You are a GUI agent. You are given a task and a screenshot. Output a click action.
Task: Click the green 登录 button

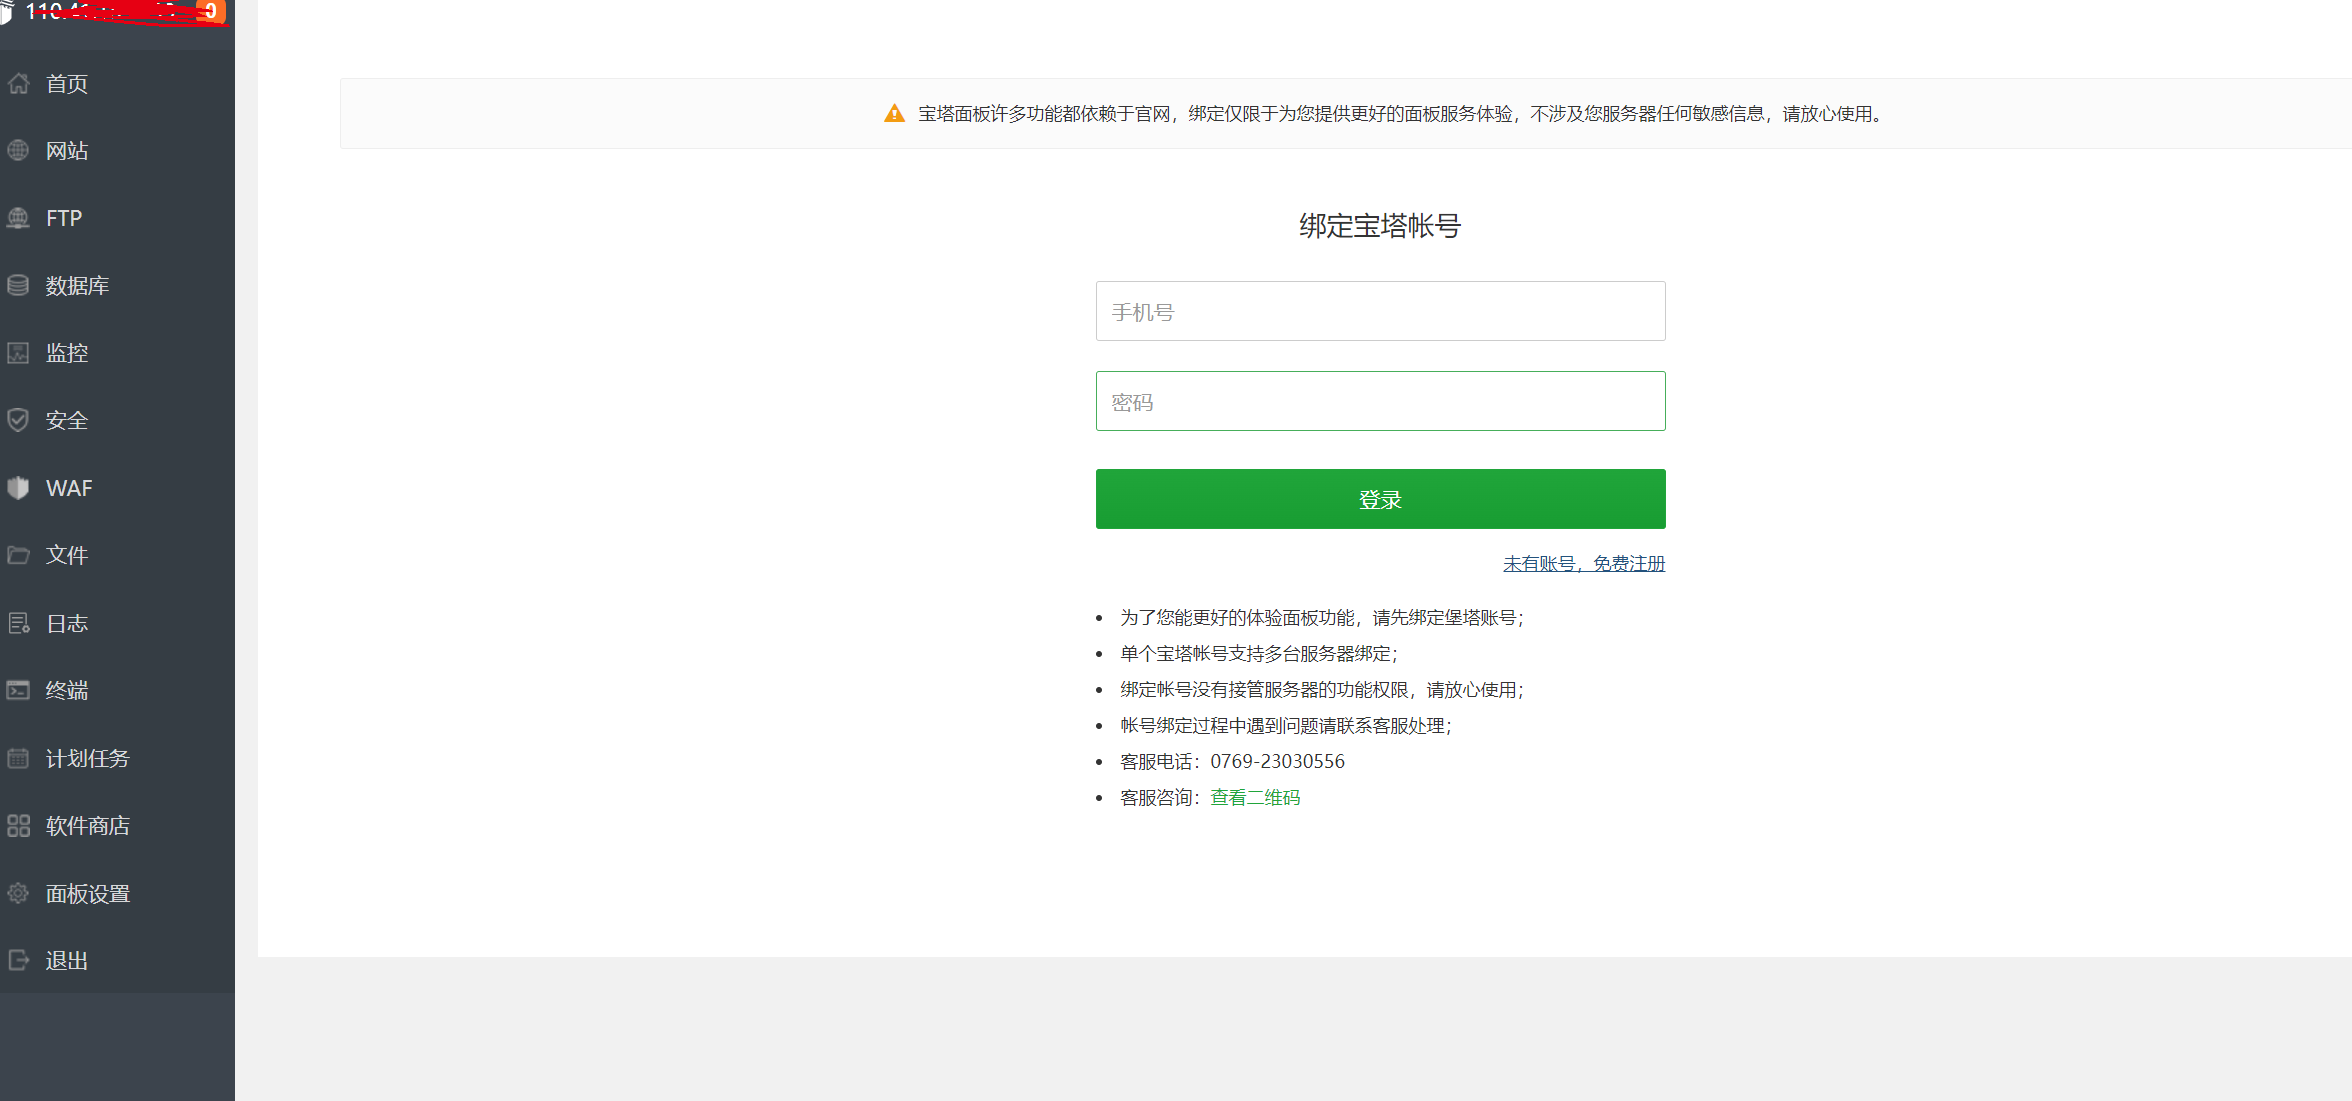[1380, 499]
